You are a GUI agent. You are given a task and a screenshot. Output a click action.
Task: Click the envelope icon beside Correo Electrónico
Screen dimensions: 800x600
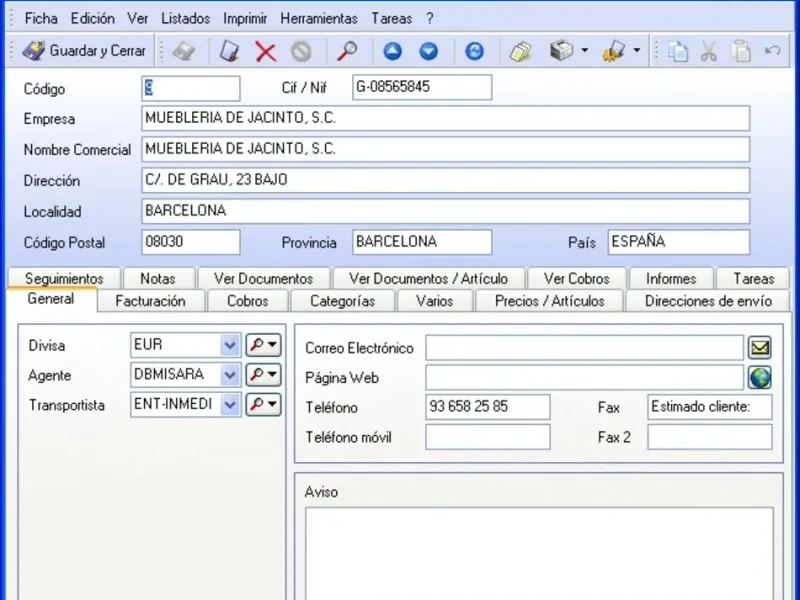760,348
